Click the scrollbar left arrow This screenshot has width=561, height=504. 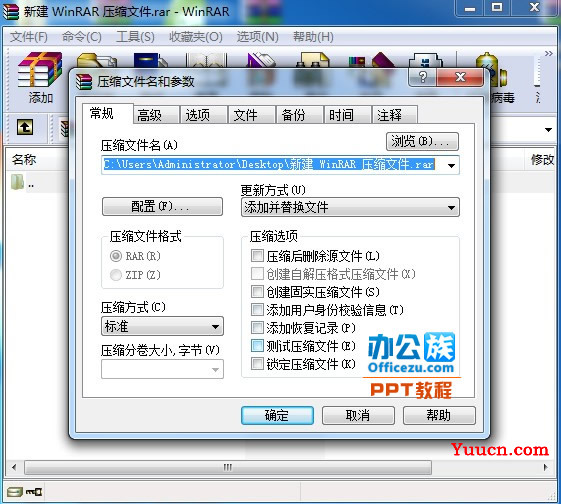tap(14, 467)
